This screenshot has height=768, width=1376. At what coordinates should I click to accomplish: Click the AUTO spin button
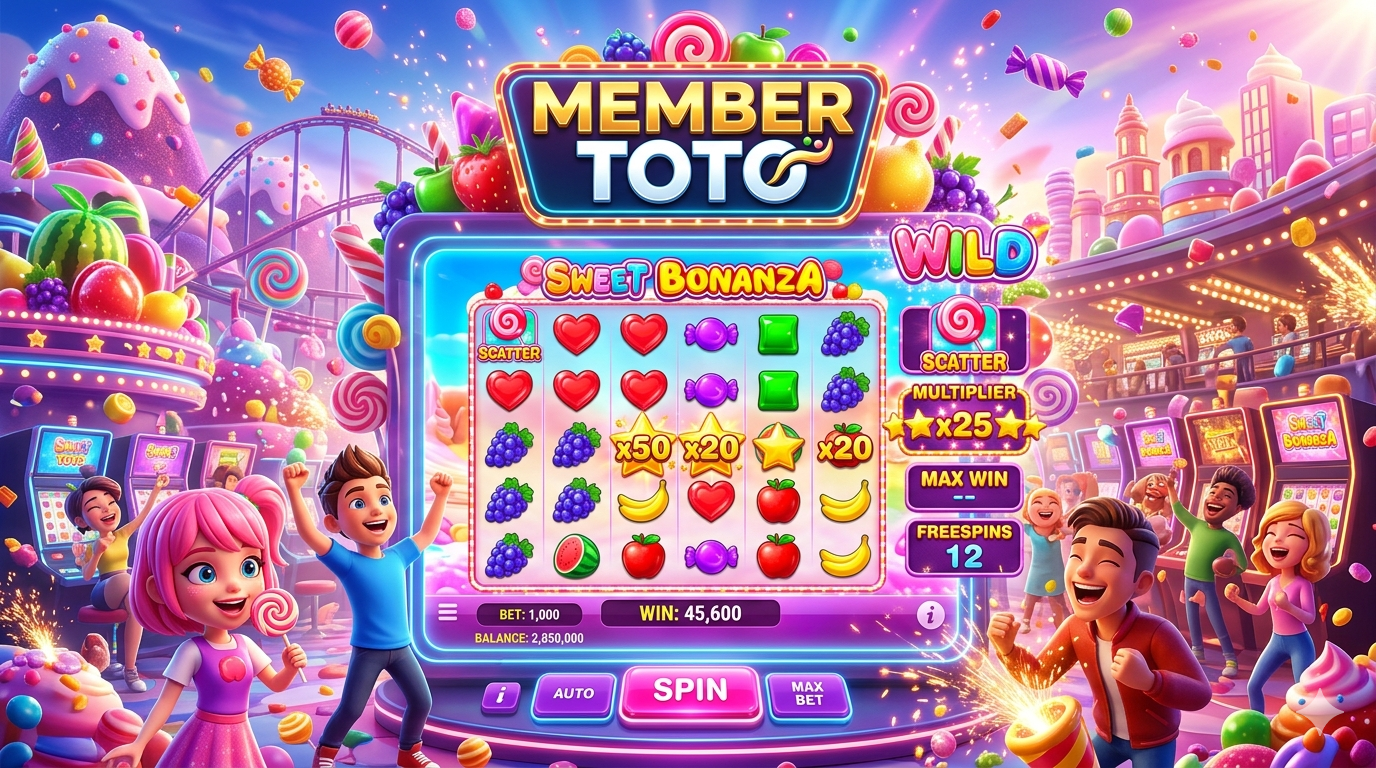click(573, 694)
